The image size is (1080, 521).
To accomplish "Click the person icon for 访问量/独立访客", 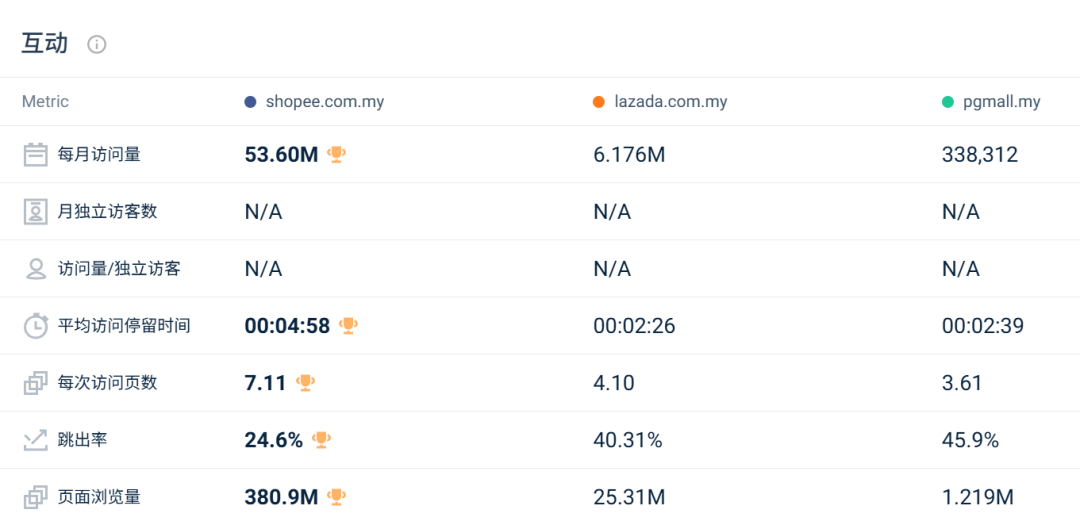I will click(x=36, y=269).
